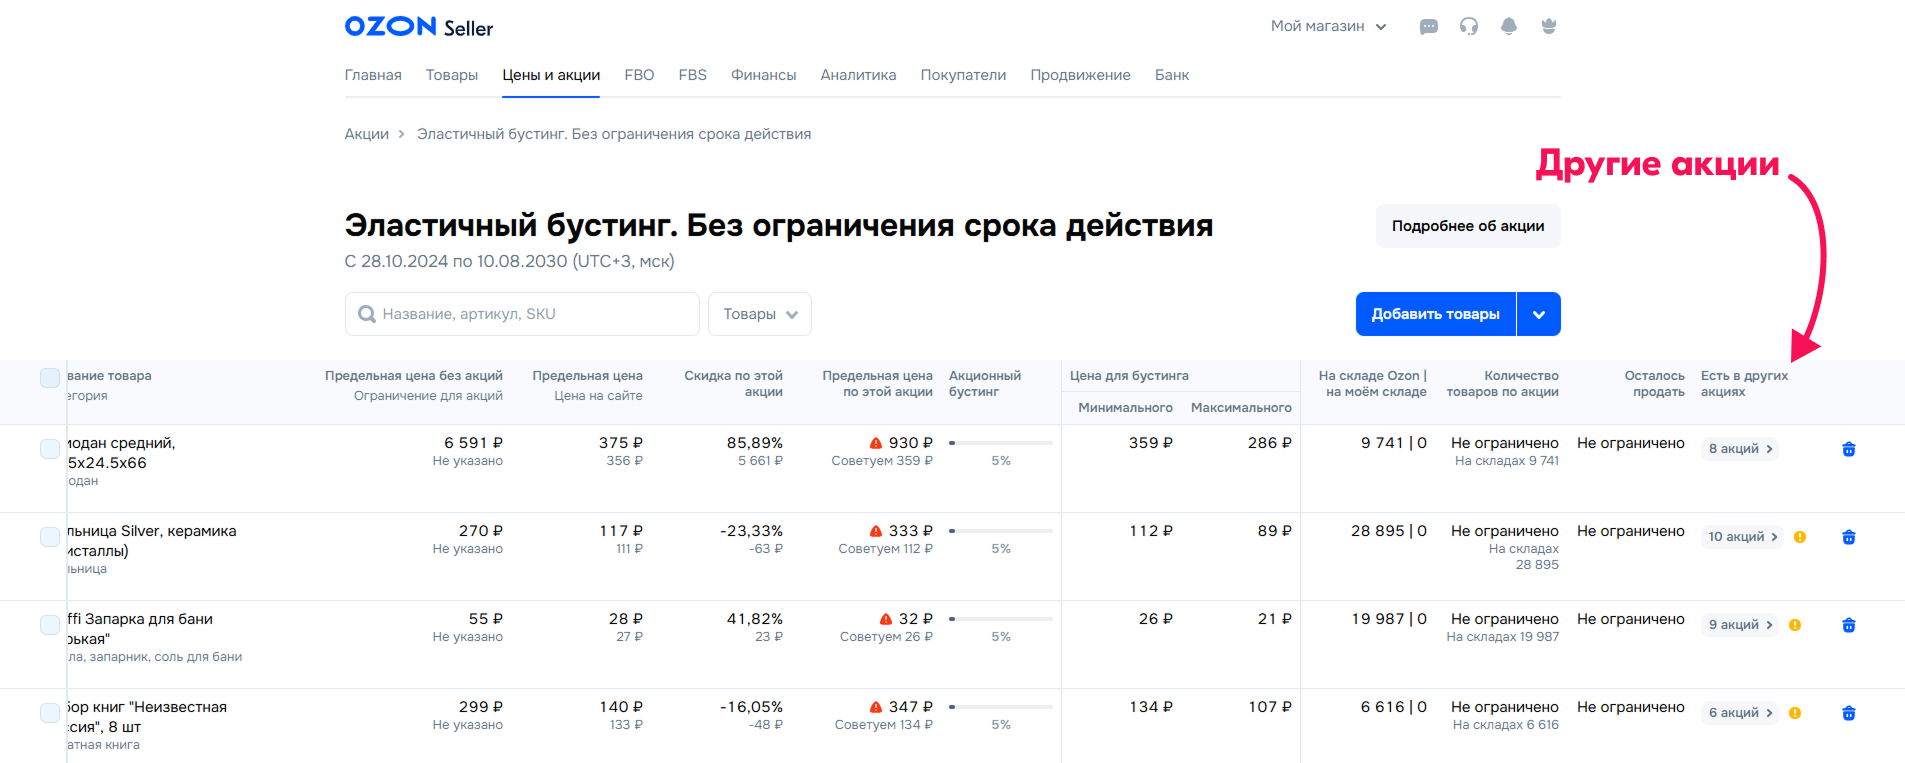Image resolution: width=1905 pixels, height=763 pixels.
Task: Click yellow warning next to 10 акций
Action: [1800, 537]
